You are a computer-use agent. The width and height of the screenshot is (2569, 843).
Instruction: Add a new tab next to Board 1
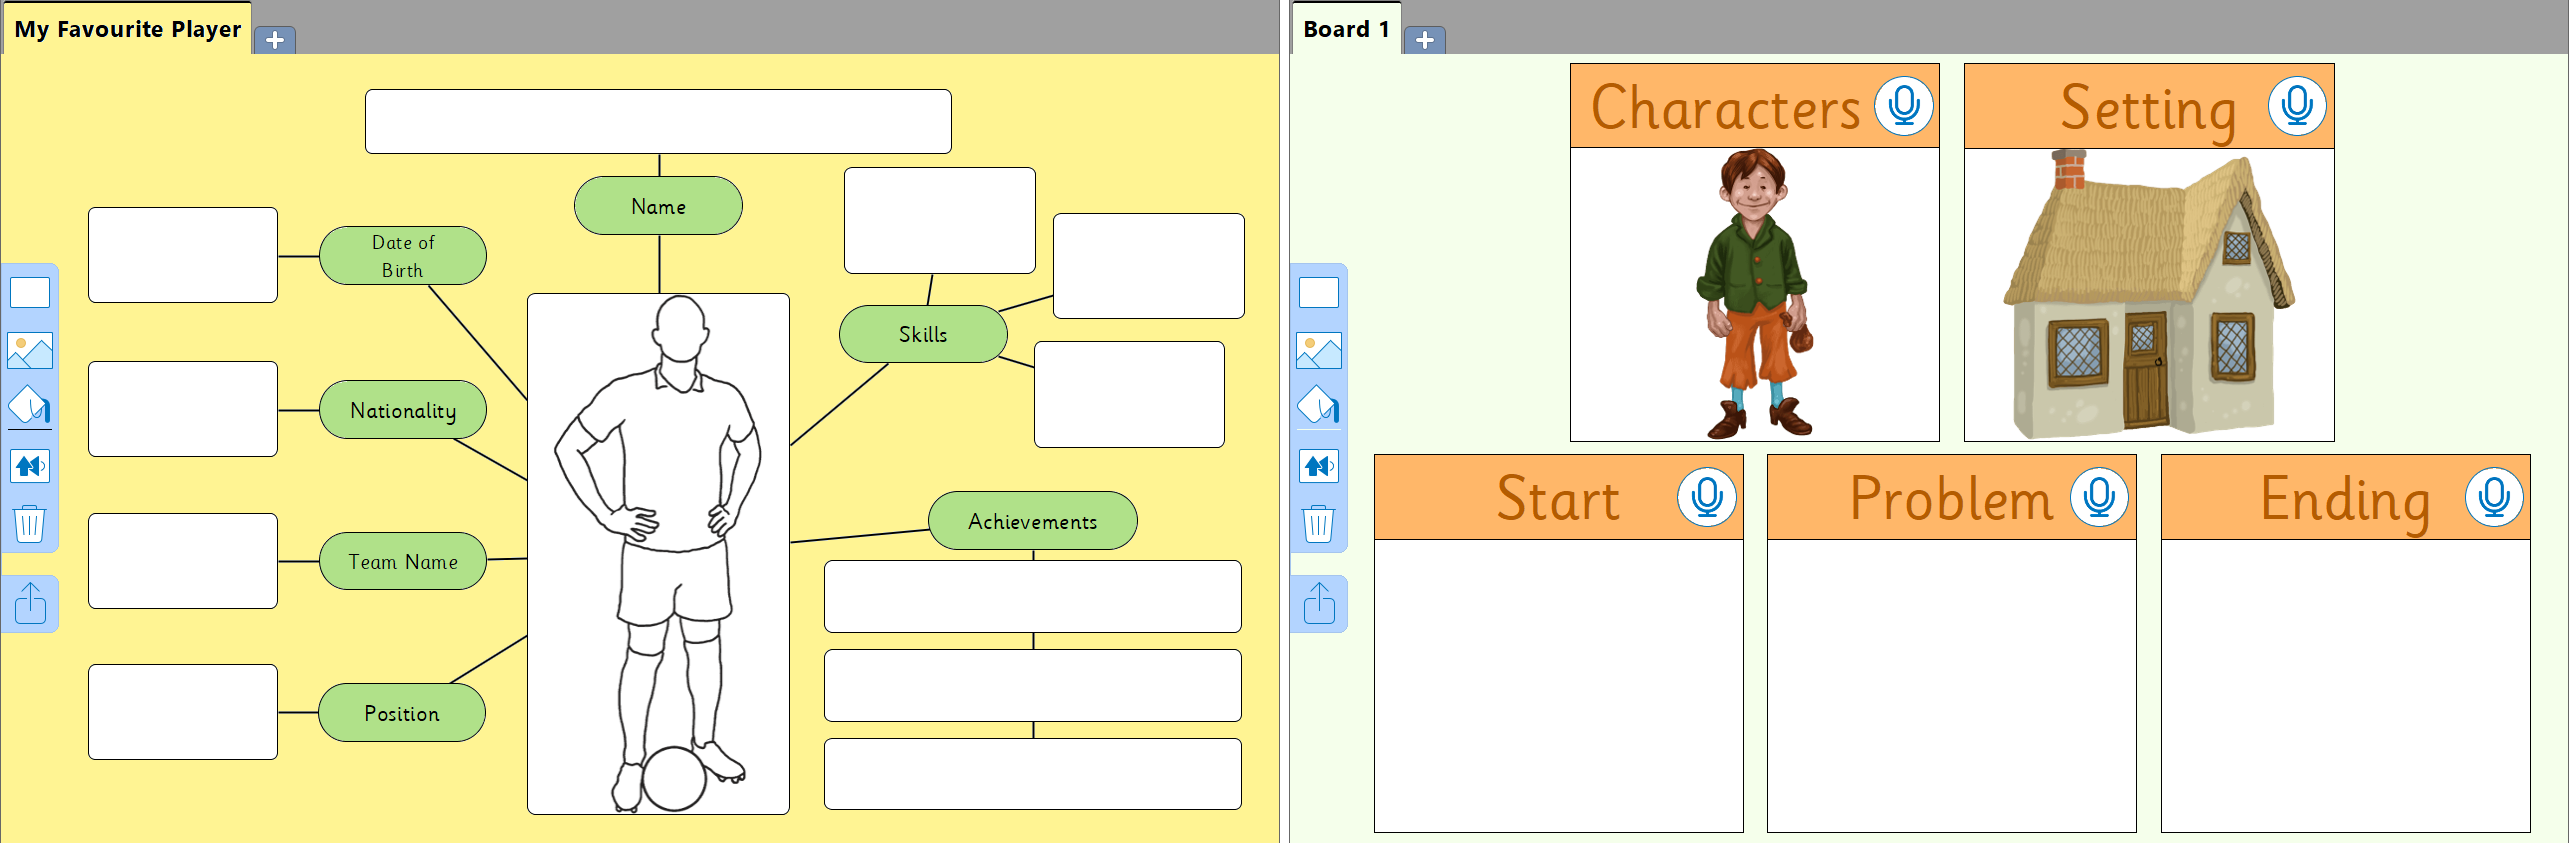(x=1424, y=40)
